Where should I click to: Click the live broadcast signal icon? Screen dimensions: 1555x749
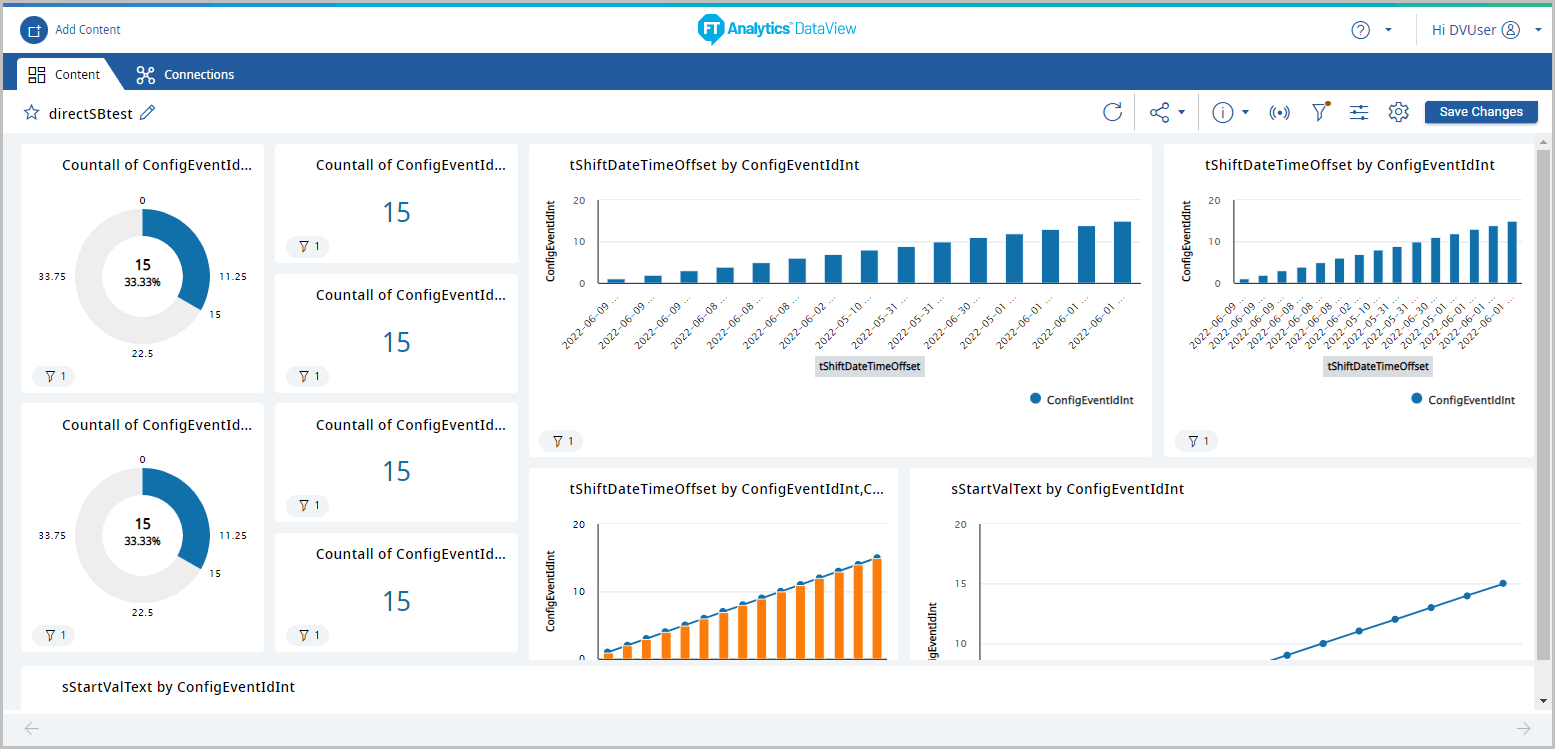tap(1279, 112)
